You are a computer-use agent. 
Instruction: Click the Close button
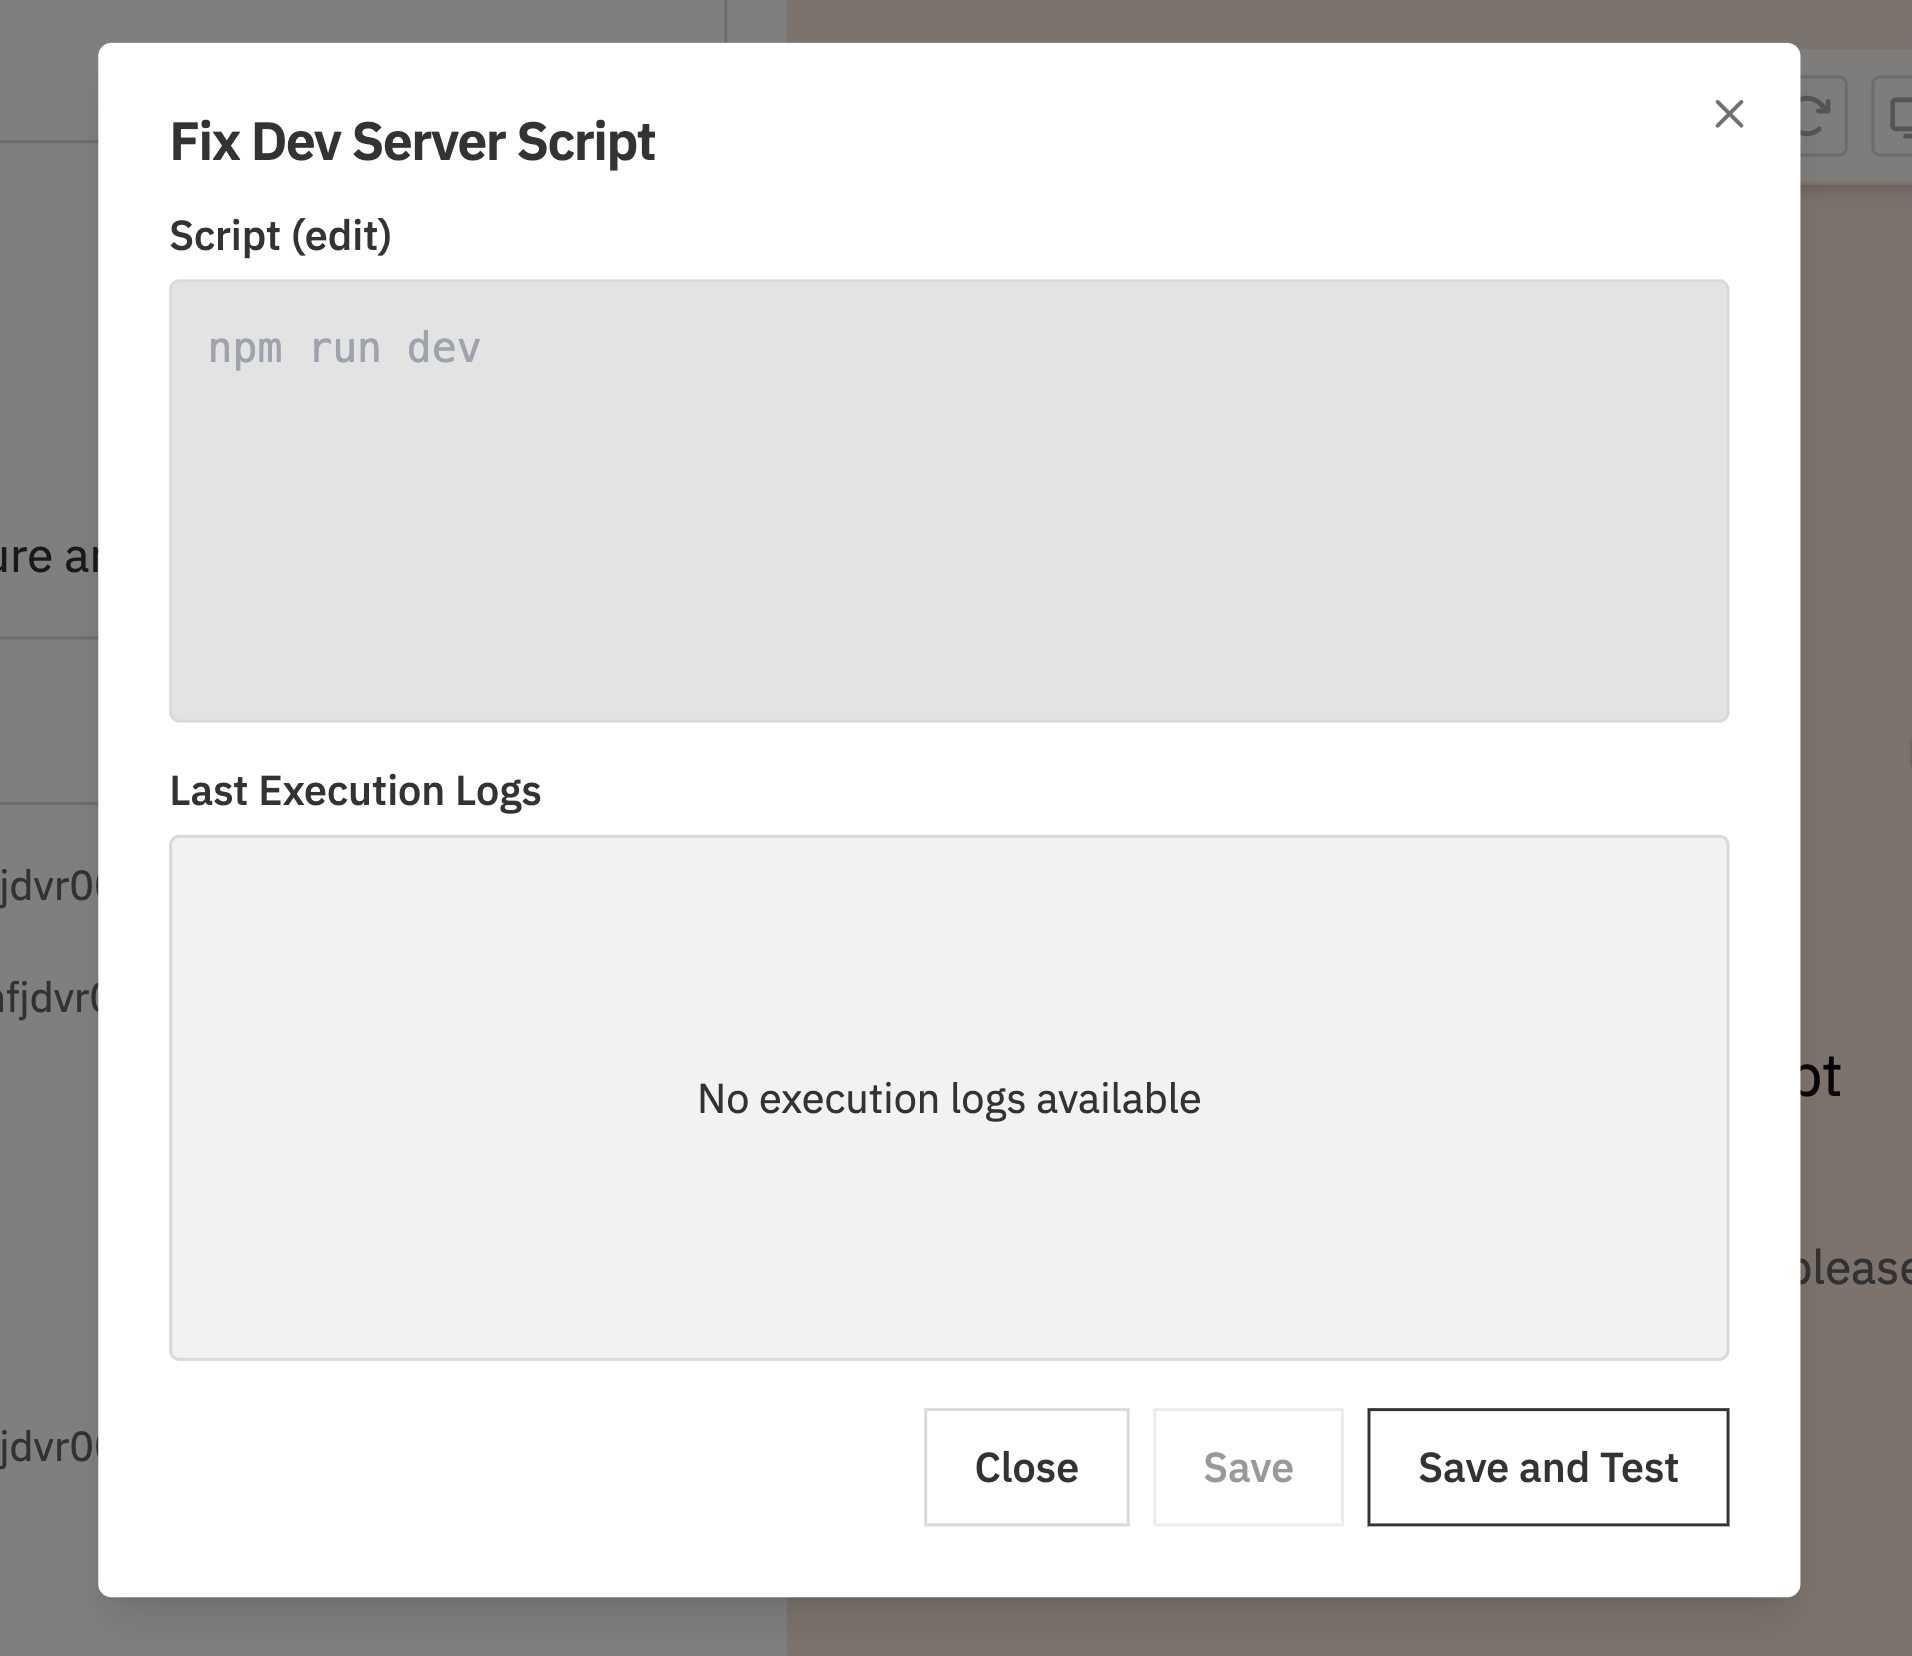pyautogui.click(x=1026, y=1467)
